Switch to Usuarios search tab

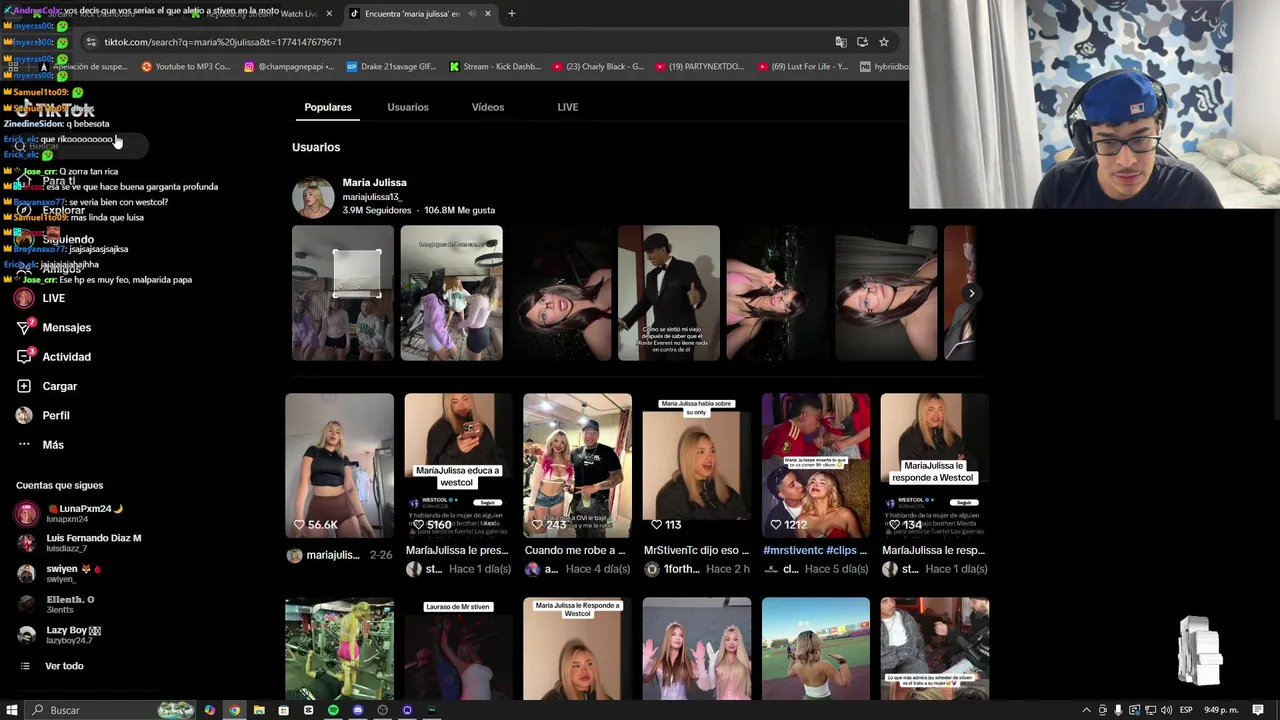tap(408, 107)
